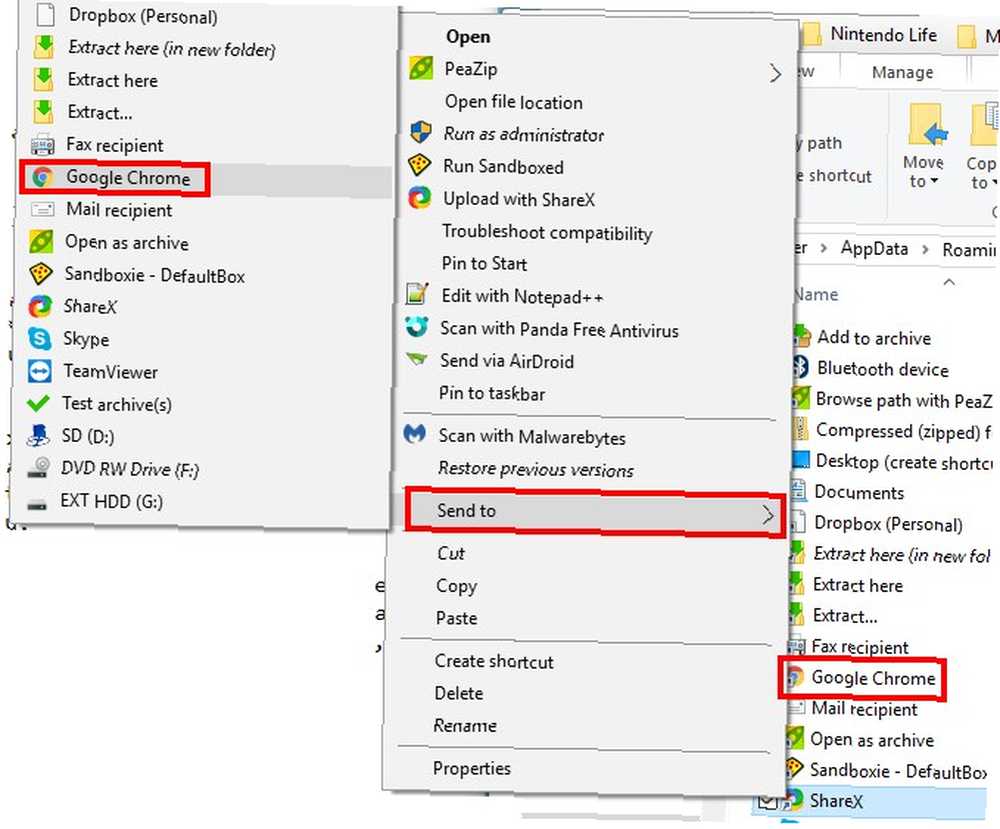Choose Troubleshoot compatibility
The width and height of the screenshot is (1000, 829).
[547, 232]
